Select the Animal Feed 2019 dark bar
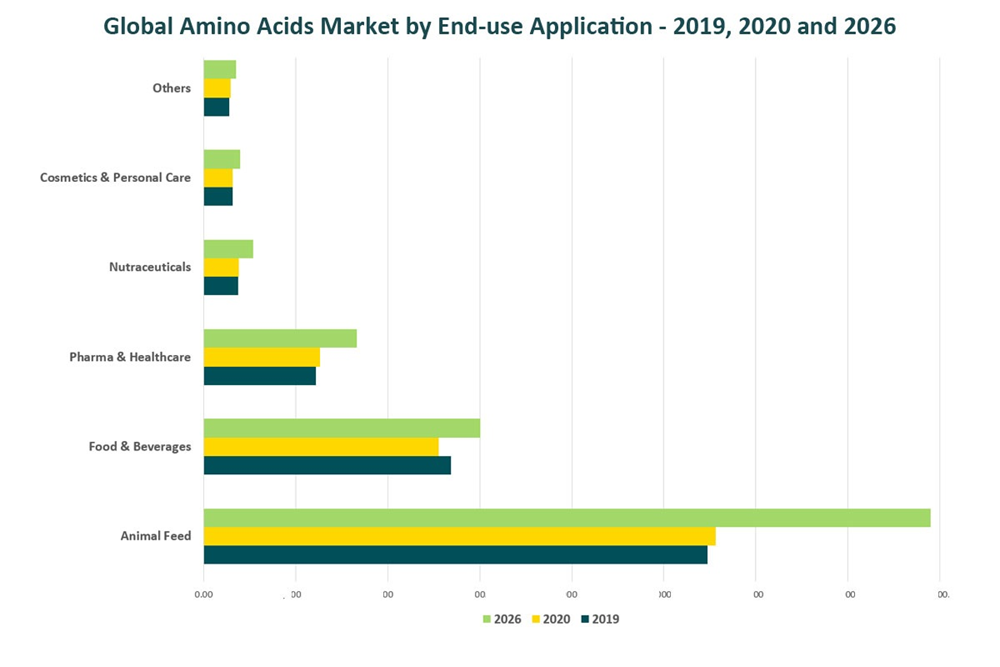The image size is (1000, 667). tap(455, 555)
